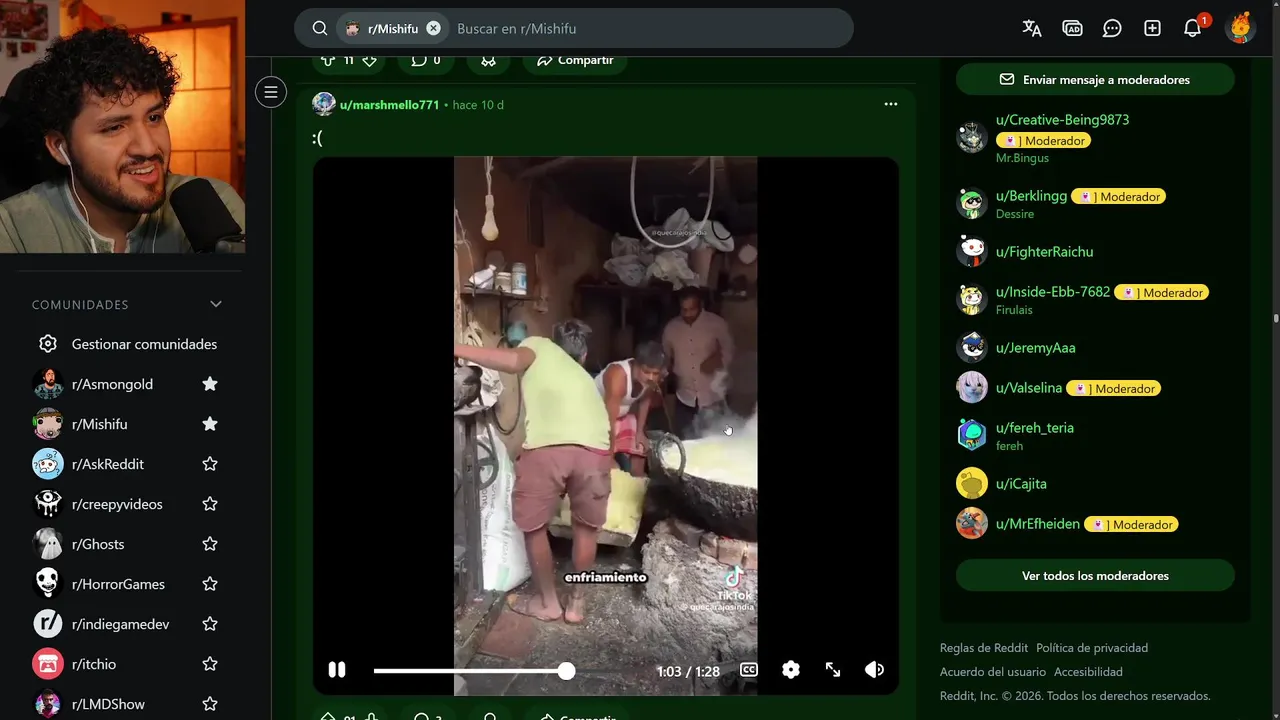Collapse the sidebar with hamburger button
The width and height of the screenshot is (1280, 720).
270,92
